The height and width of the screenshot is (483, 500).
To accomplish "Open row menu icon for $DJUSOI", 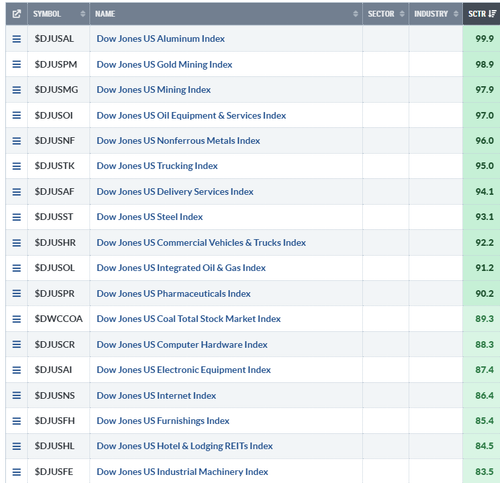I will (x=17, y=115).
